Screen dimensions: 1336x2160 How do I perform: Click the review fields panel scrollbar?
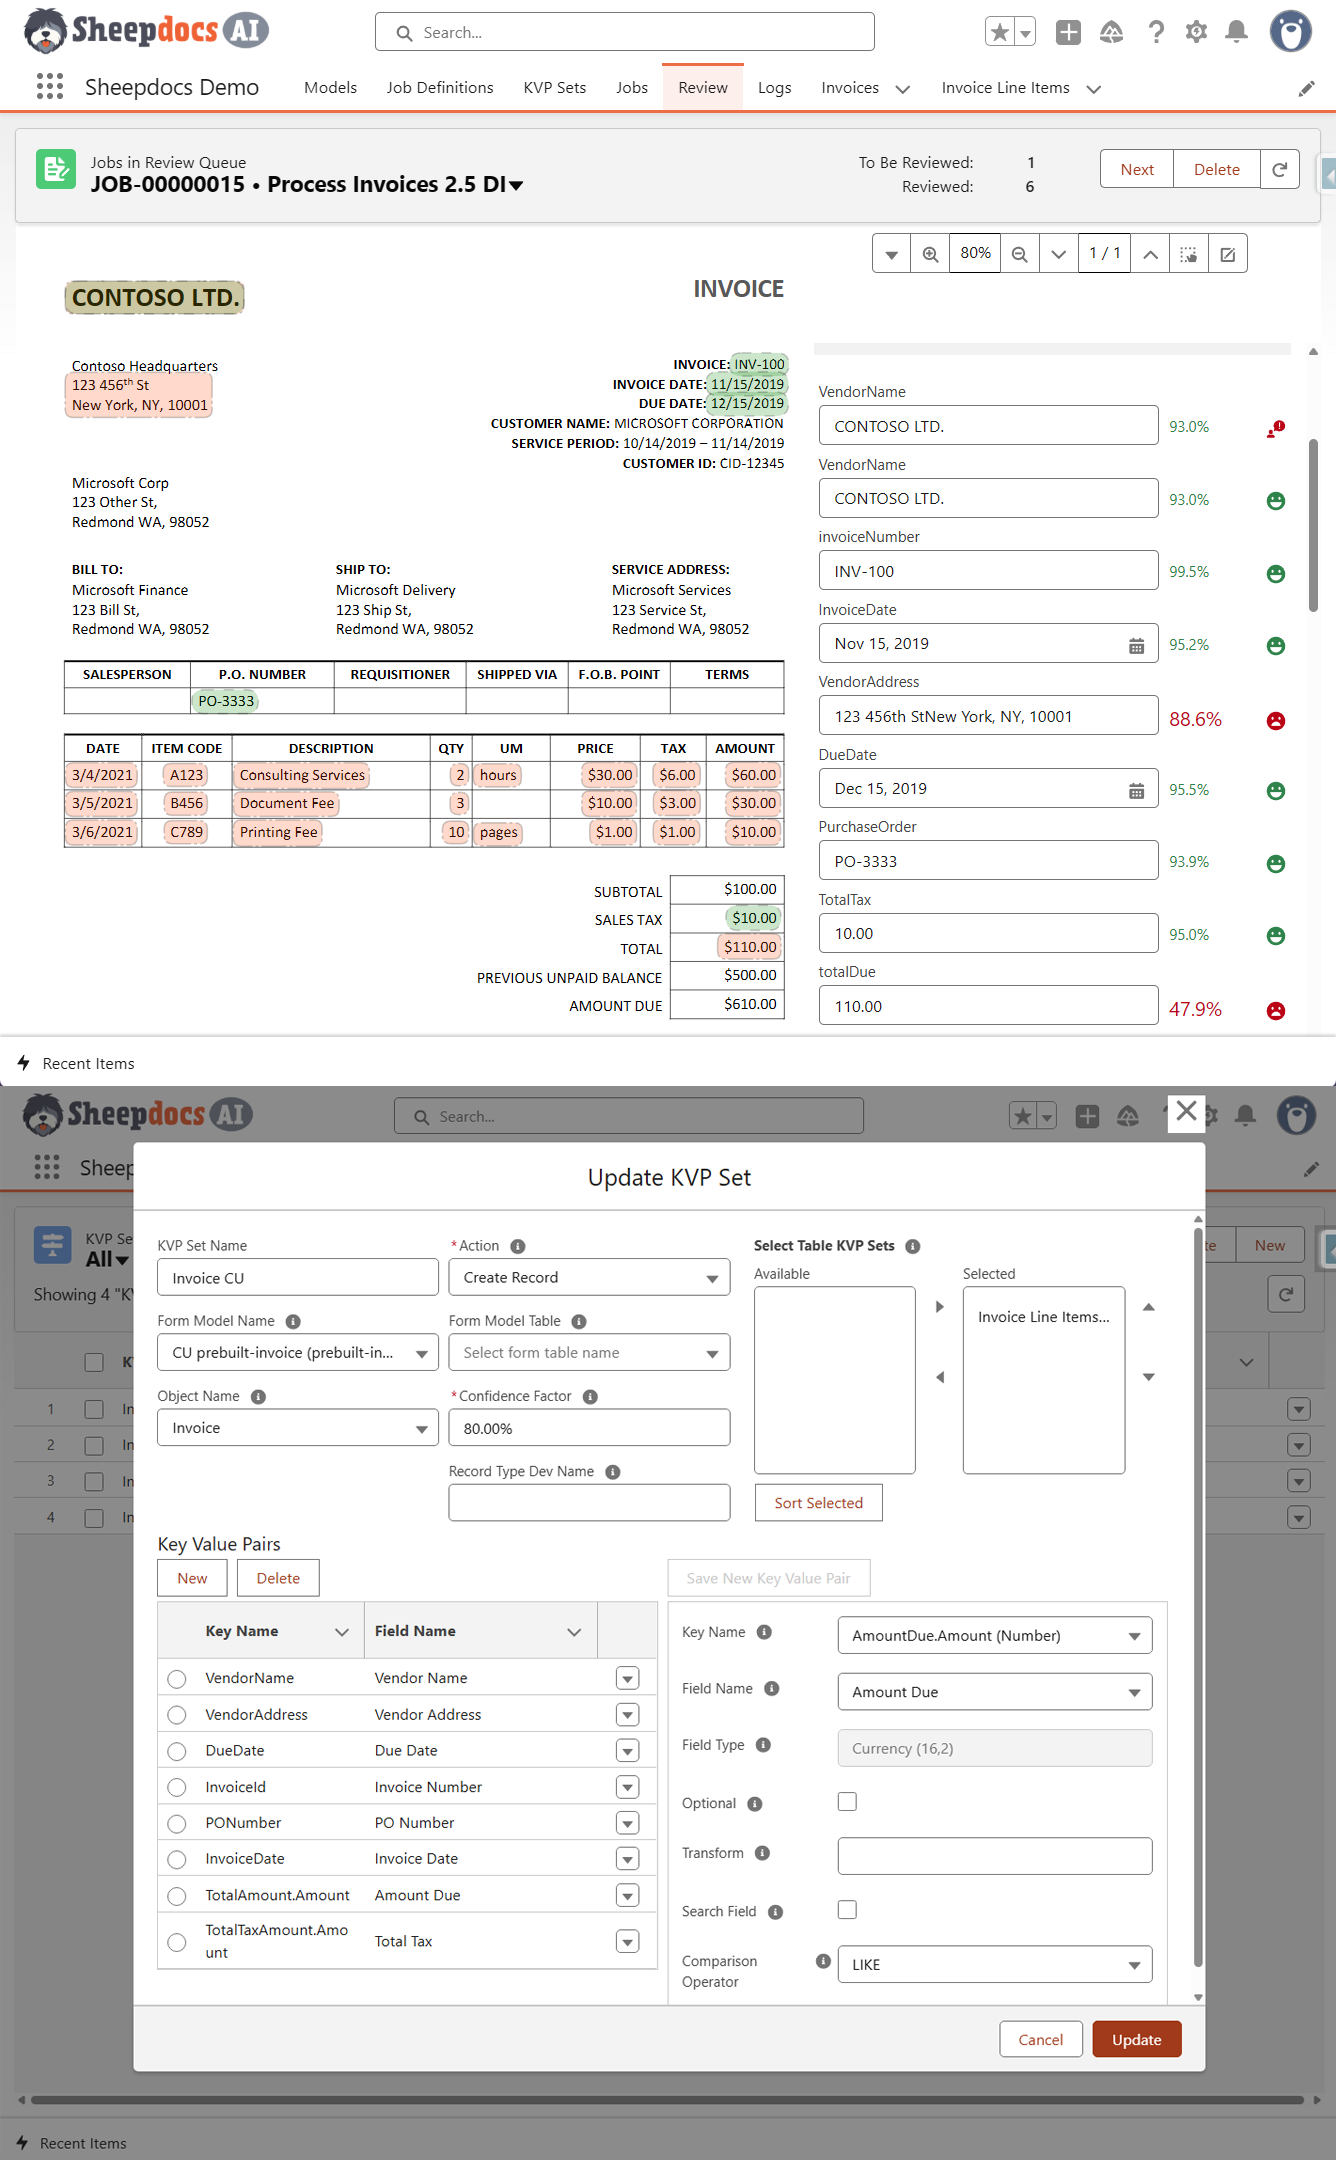pos(1313,525)
